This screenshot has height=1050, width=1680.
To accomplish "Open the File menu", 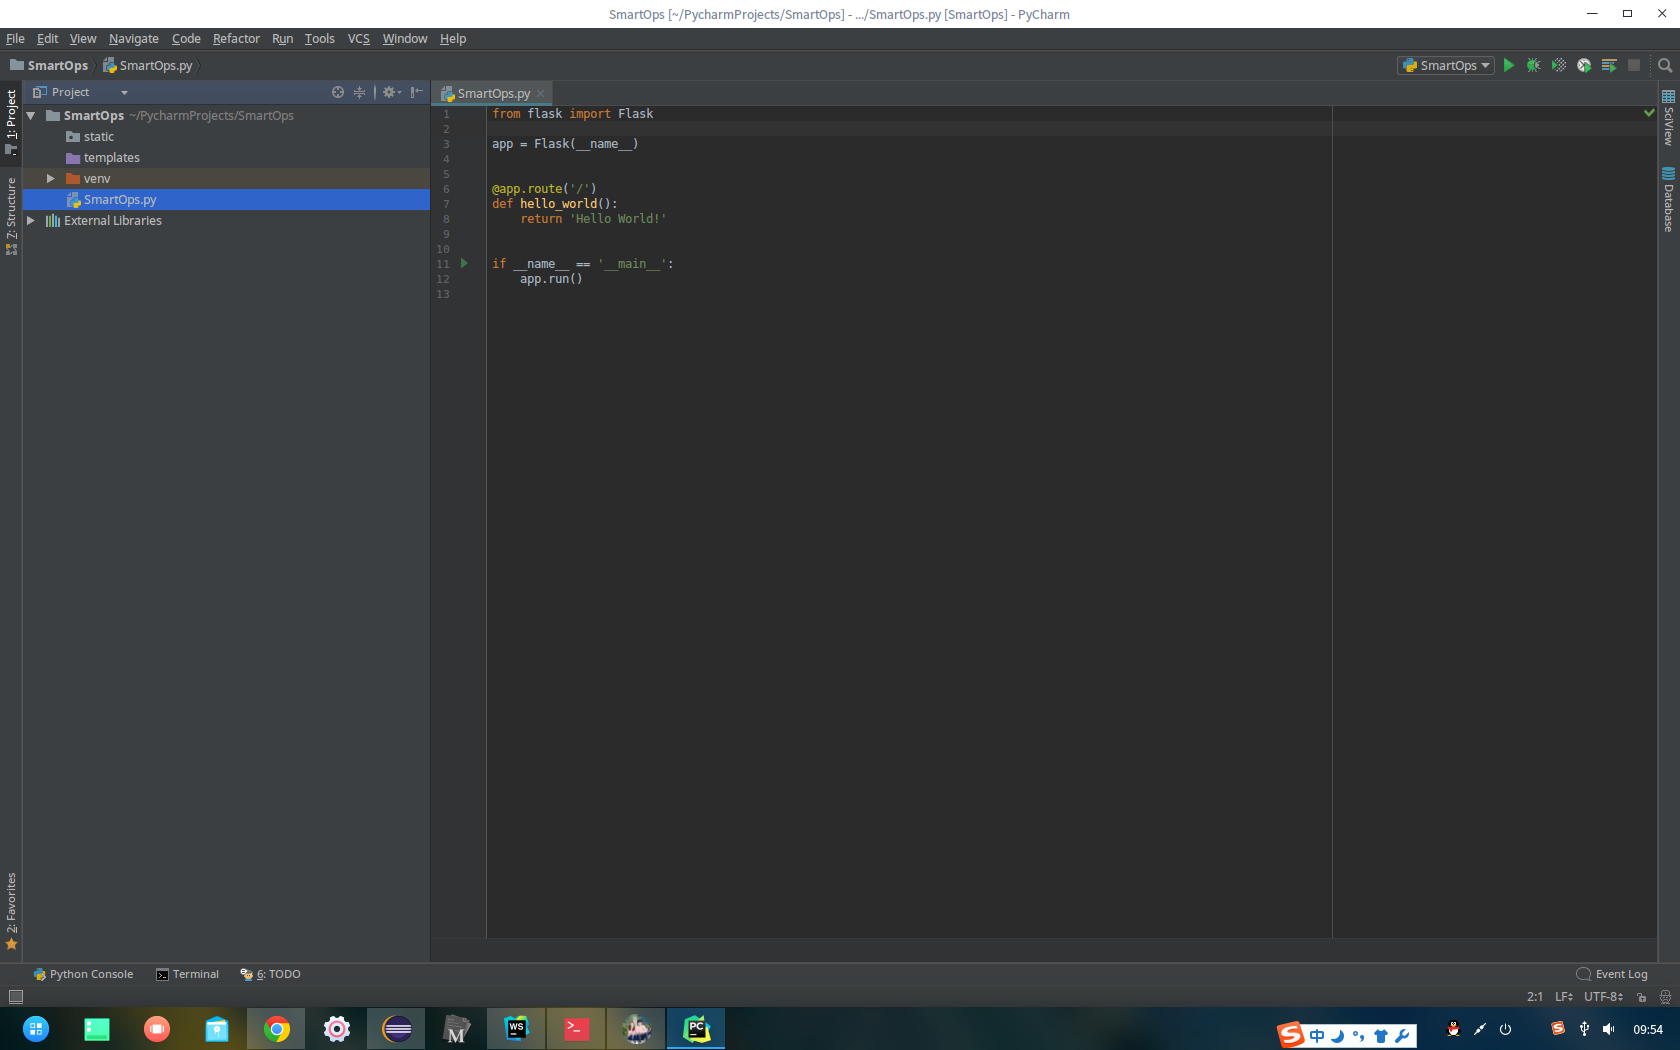I will point(15,39).
